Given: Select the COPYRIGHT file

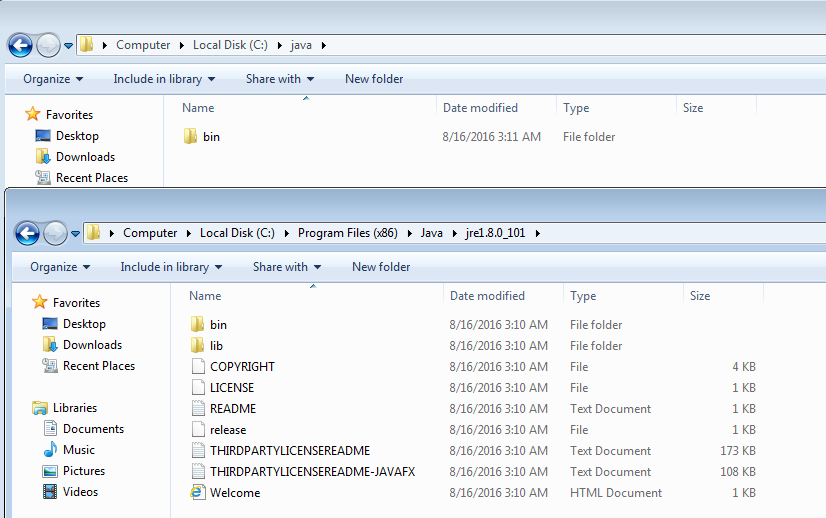Looking at the screenshot, I should [x=242, y=367].
